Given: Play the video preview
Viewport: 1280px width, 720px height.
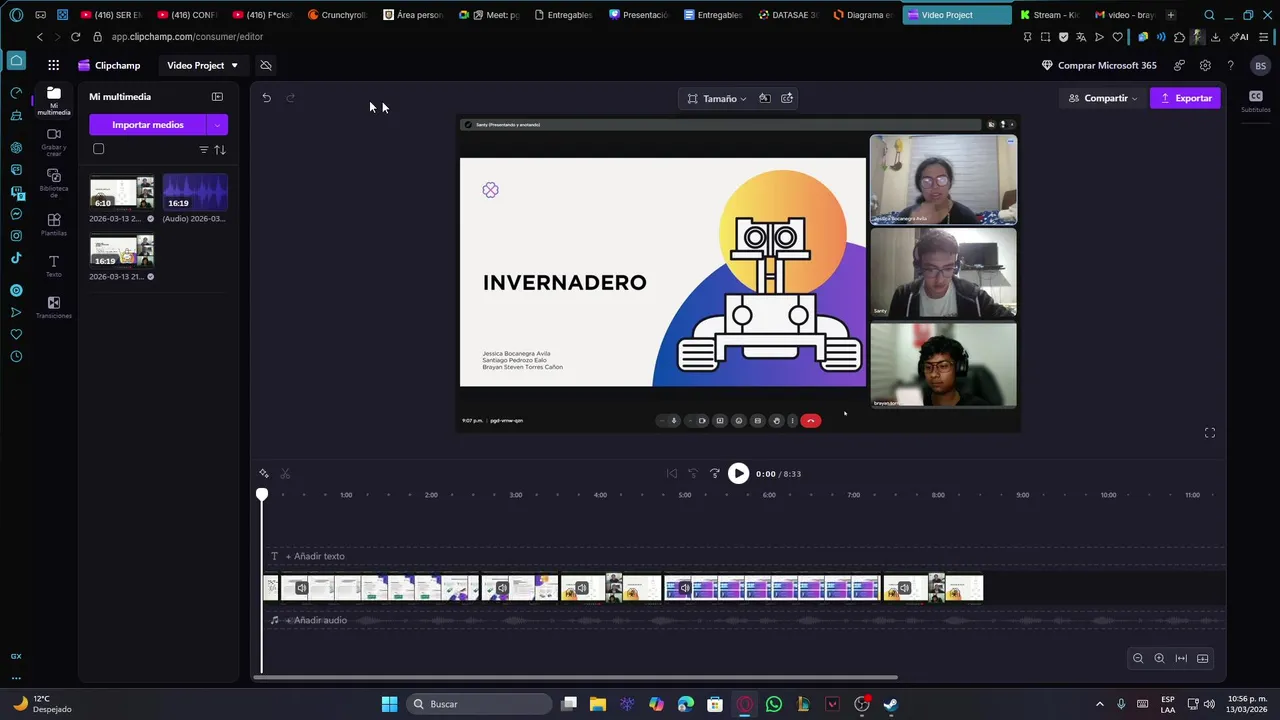Looking at the screenshot, I should pos(738,474).
